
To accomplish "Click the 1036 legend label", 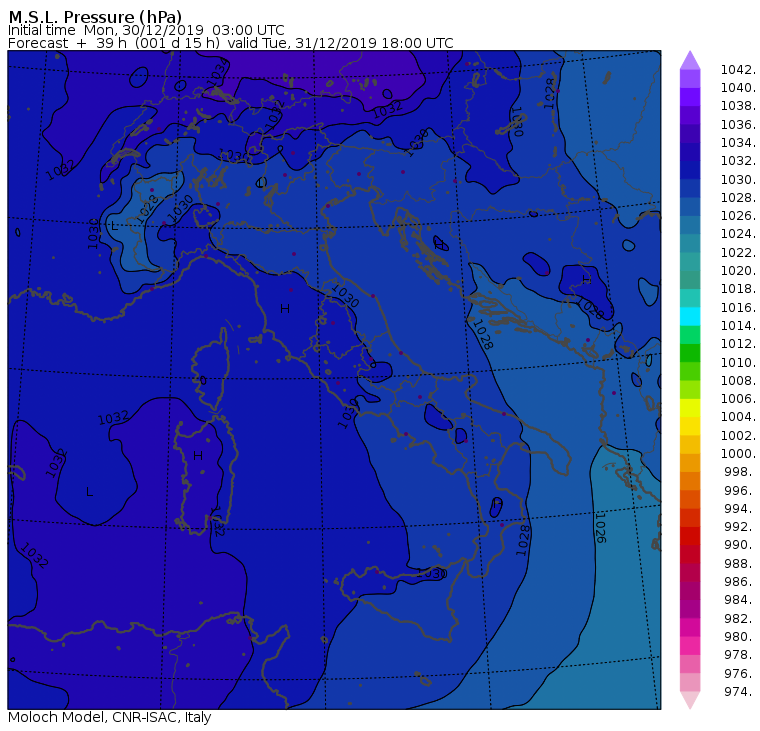I will click(x=738, y=125).
